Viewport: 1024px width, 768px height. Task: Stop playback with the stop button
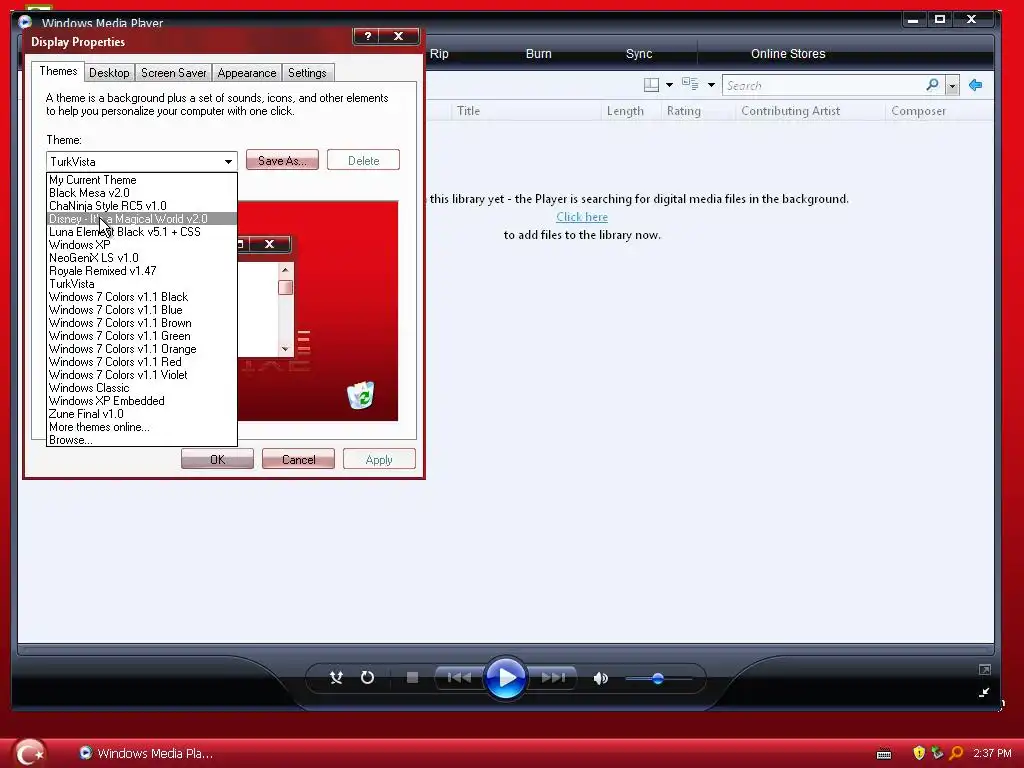point(412,678)
